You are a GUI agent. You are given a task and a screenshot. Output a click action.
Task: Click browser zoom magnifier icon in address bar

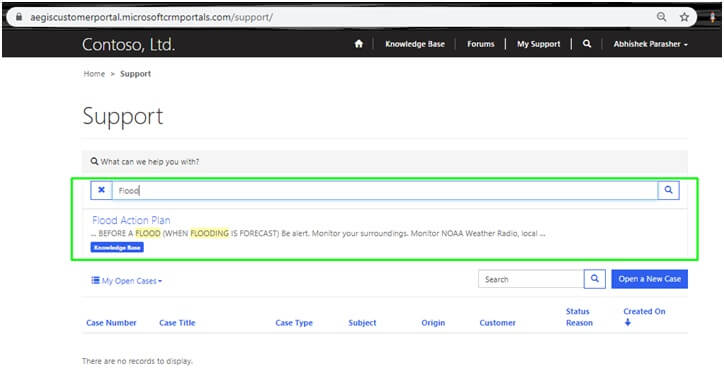(662, 17)
